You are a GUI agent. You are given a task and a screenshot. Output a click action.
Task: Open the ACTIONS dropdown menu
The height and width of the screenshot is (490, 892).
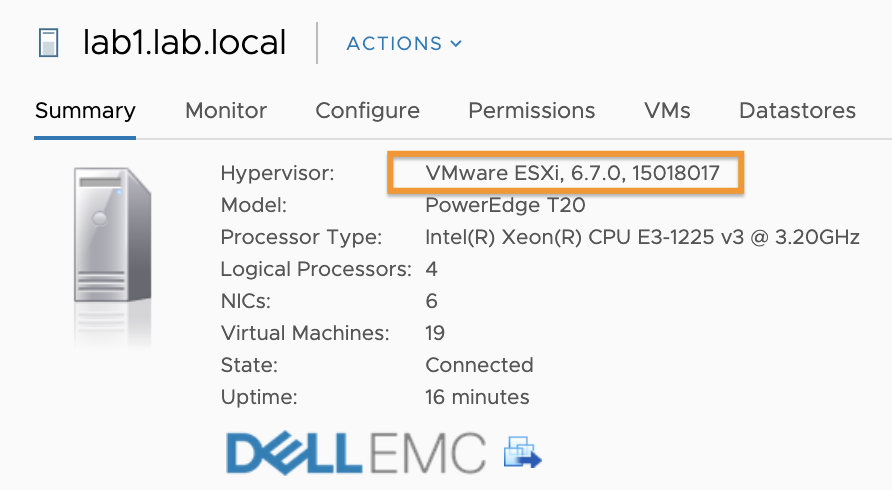tap(404, 43)
